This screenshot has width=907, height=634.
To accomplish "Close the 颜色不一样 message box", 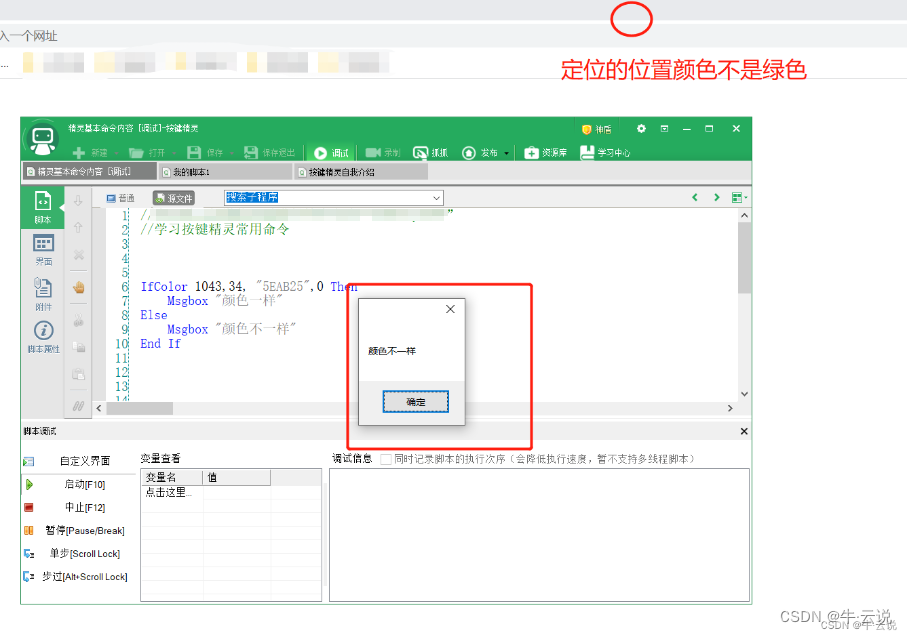I will point(450,309).
